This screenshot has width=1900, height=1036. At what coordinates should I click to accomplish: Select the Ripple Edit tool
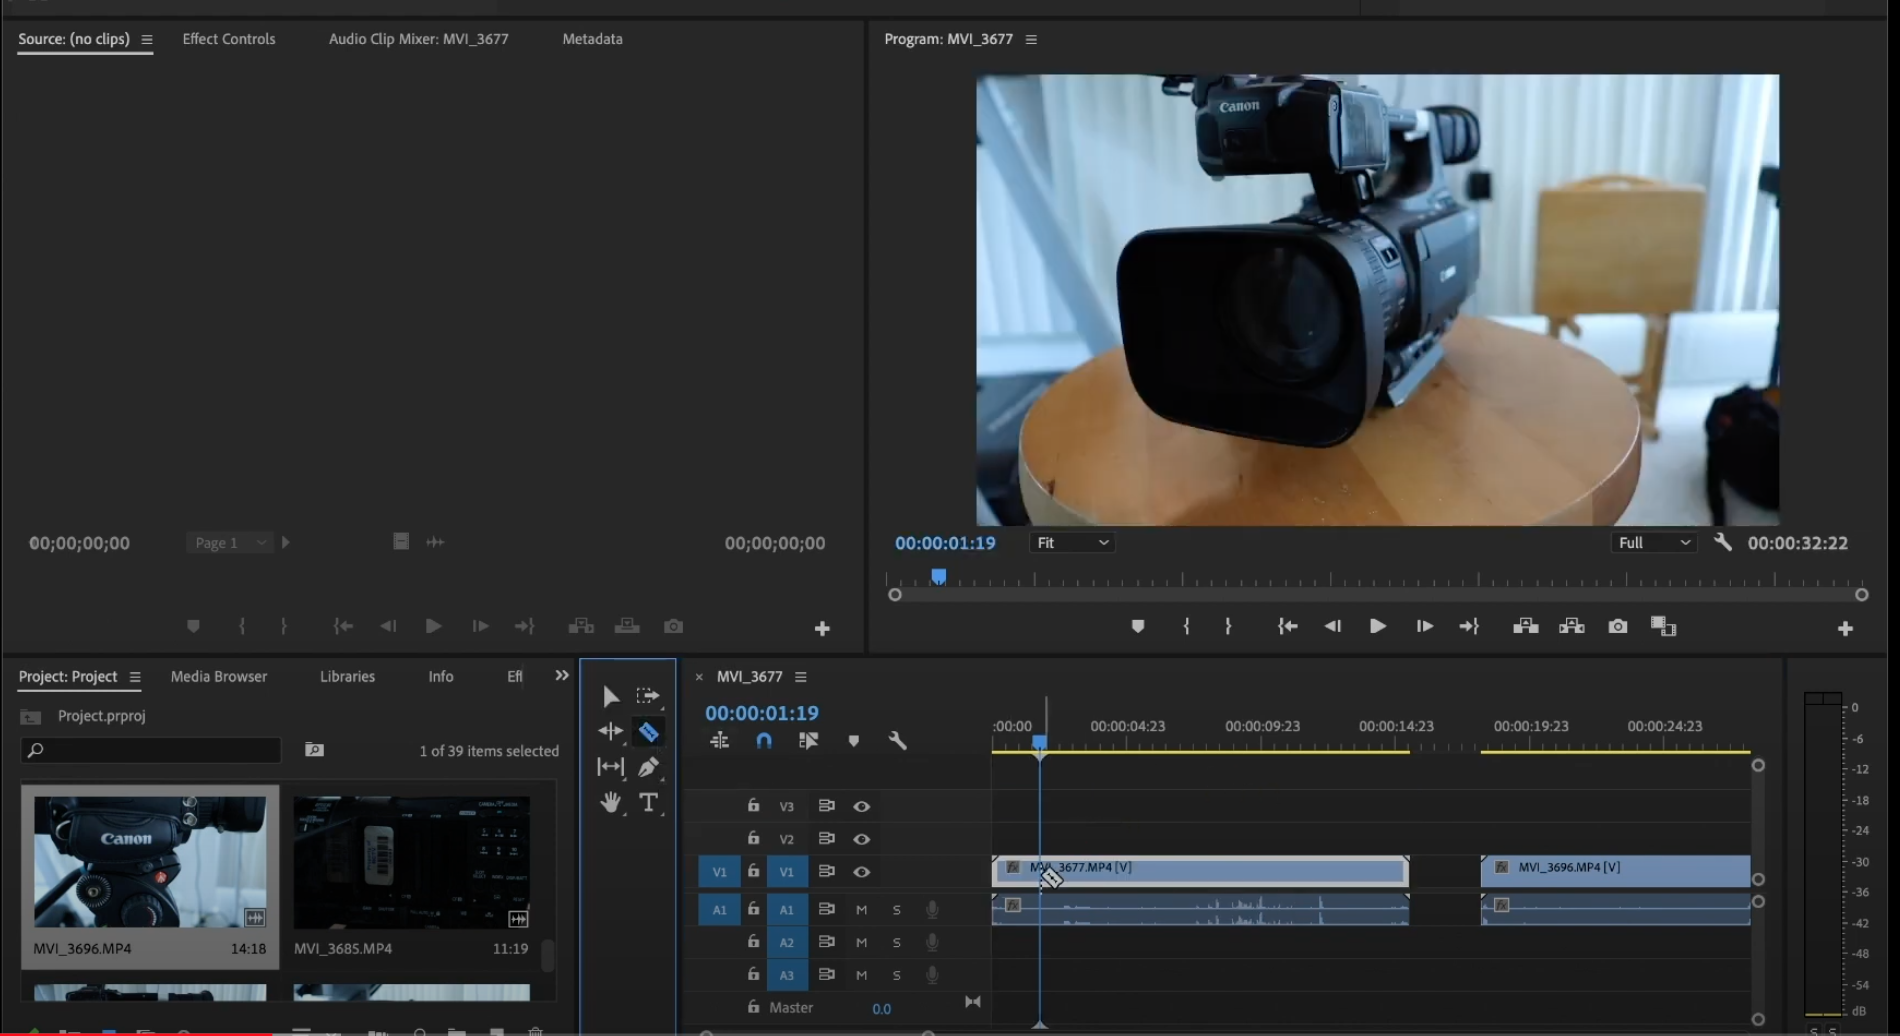pos(610,731)
